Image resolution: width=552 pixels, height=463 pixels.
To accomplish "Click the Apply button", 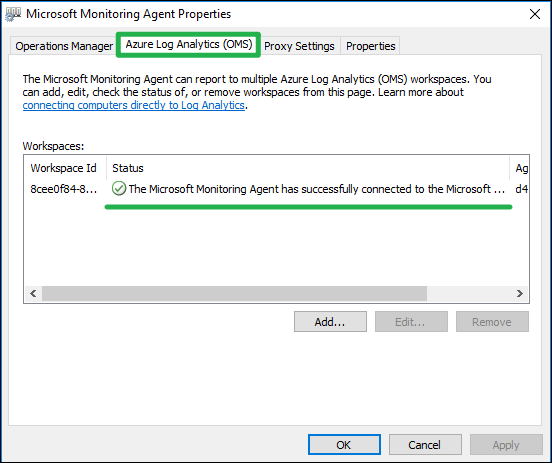I will (x=506, y=445).
